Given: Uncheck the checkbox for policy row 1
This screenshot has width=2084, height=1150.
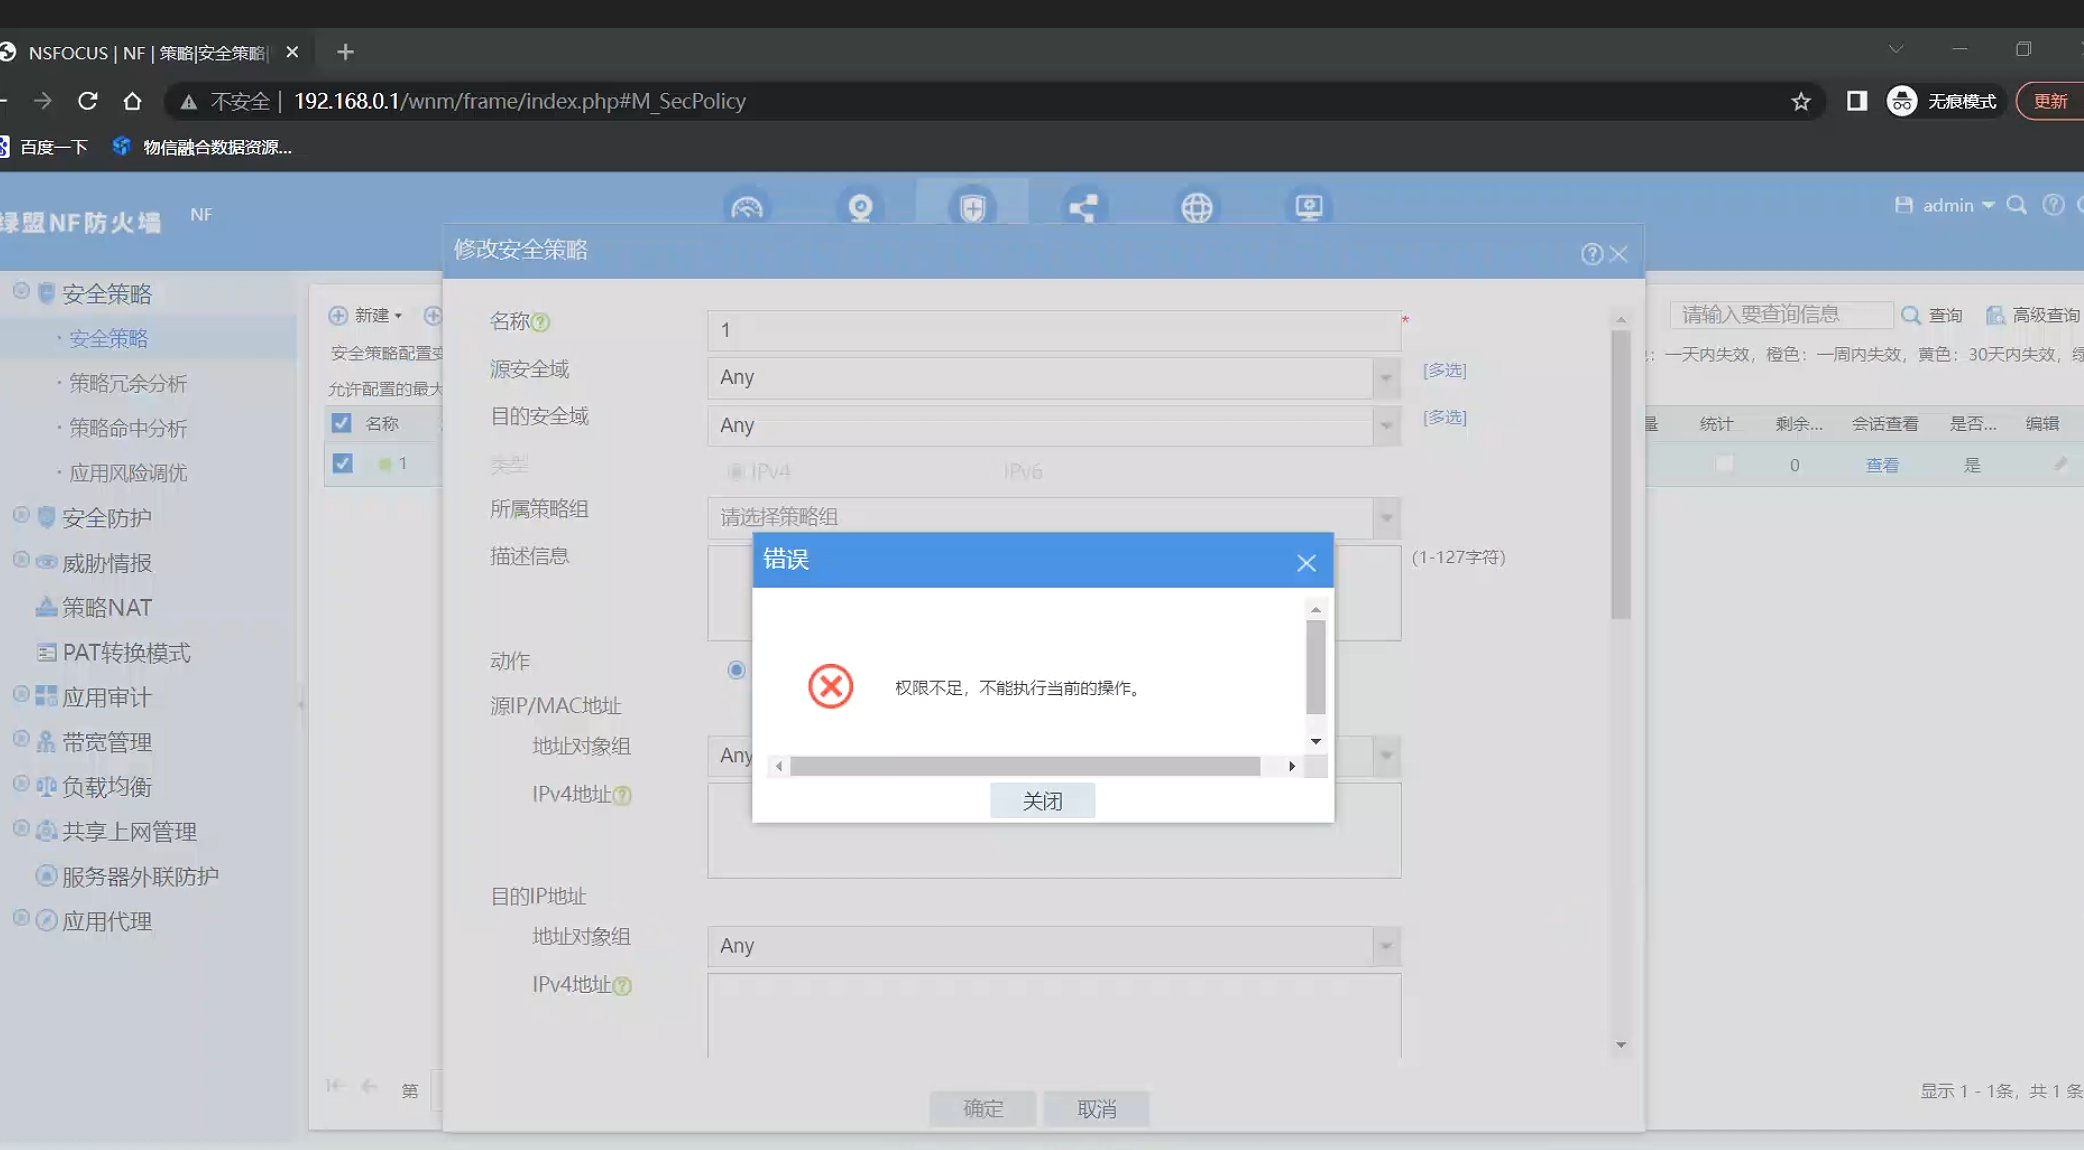Looking at the screenshot, I should [x=342, y=464].
